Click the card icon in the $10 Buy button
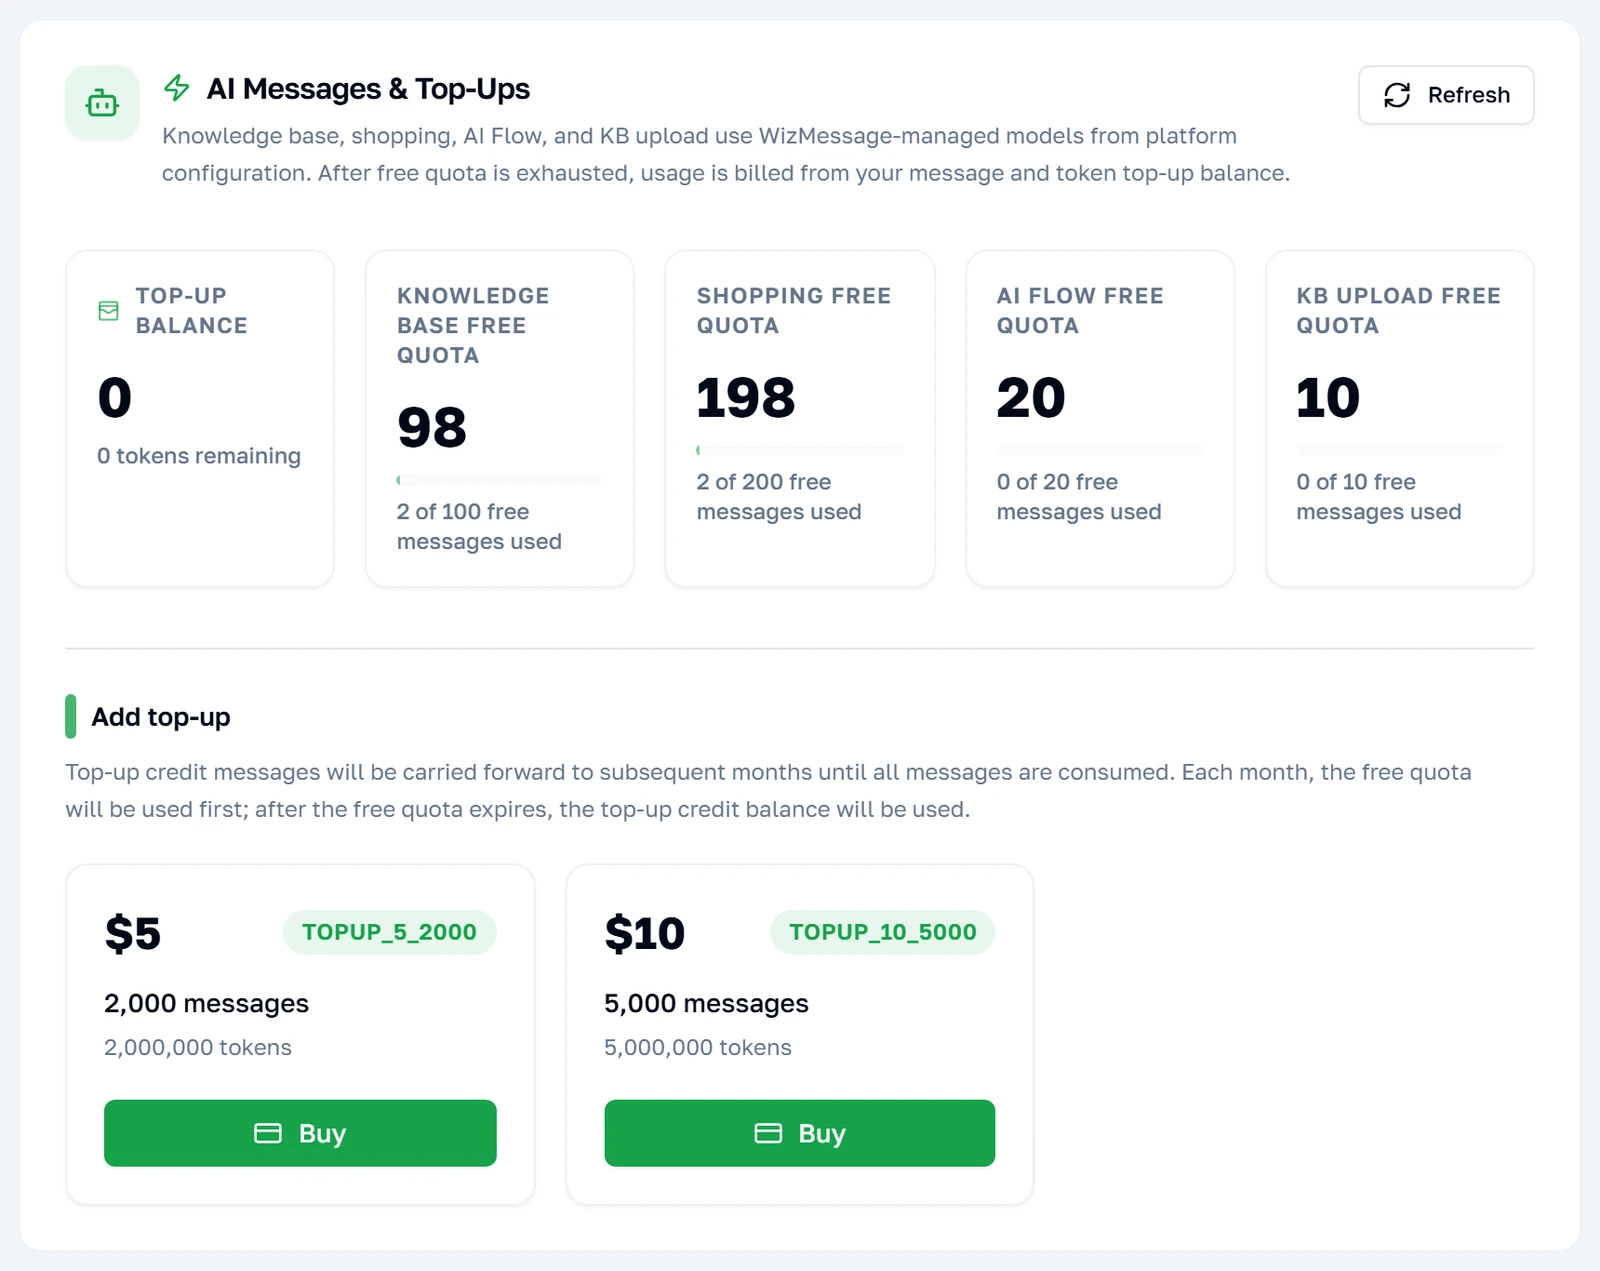Image resolution: width=1600 pixels, height=1271 pixels. (768, 1133)
